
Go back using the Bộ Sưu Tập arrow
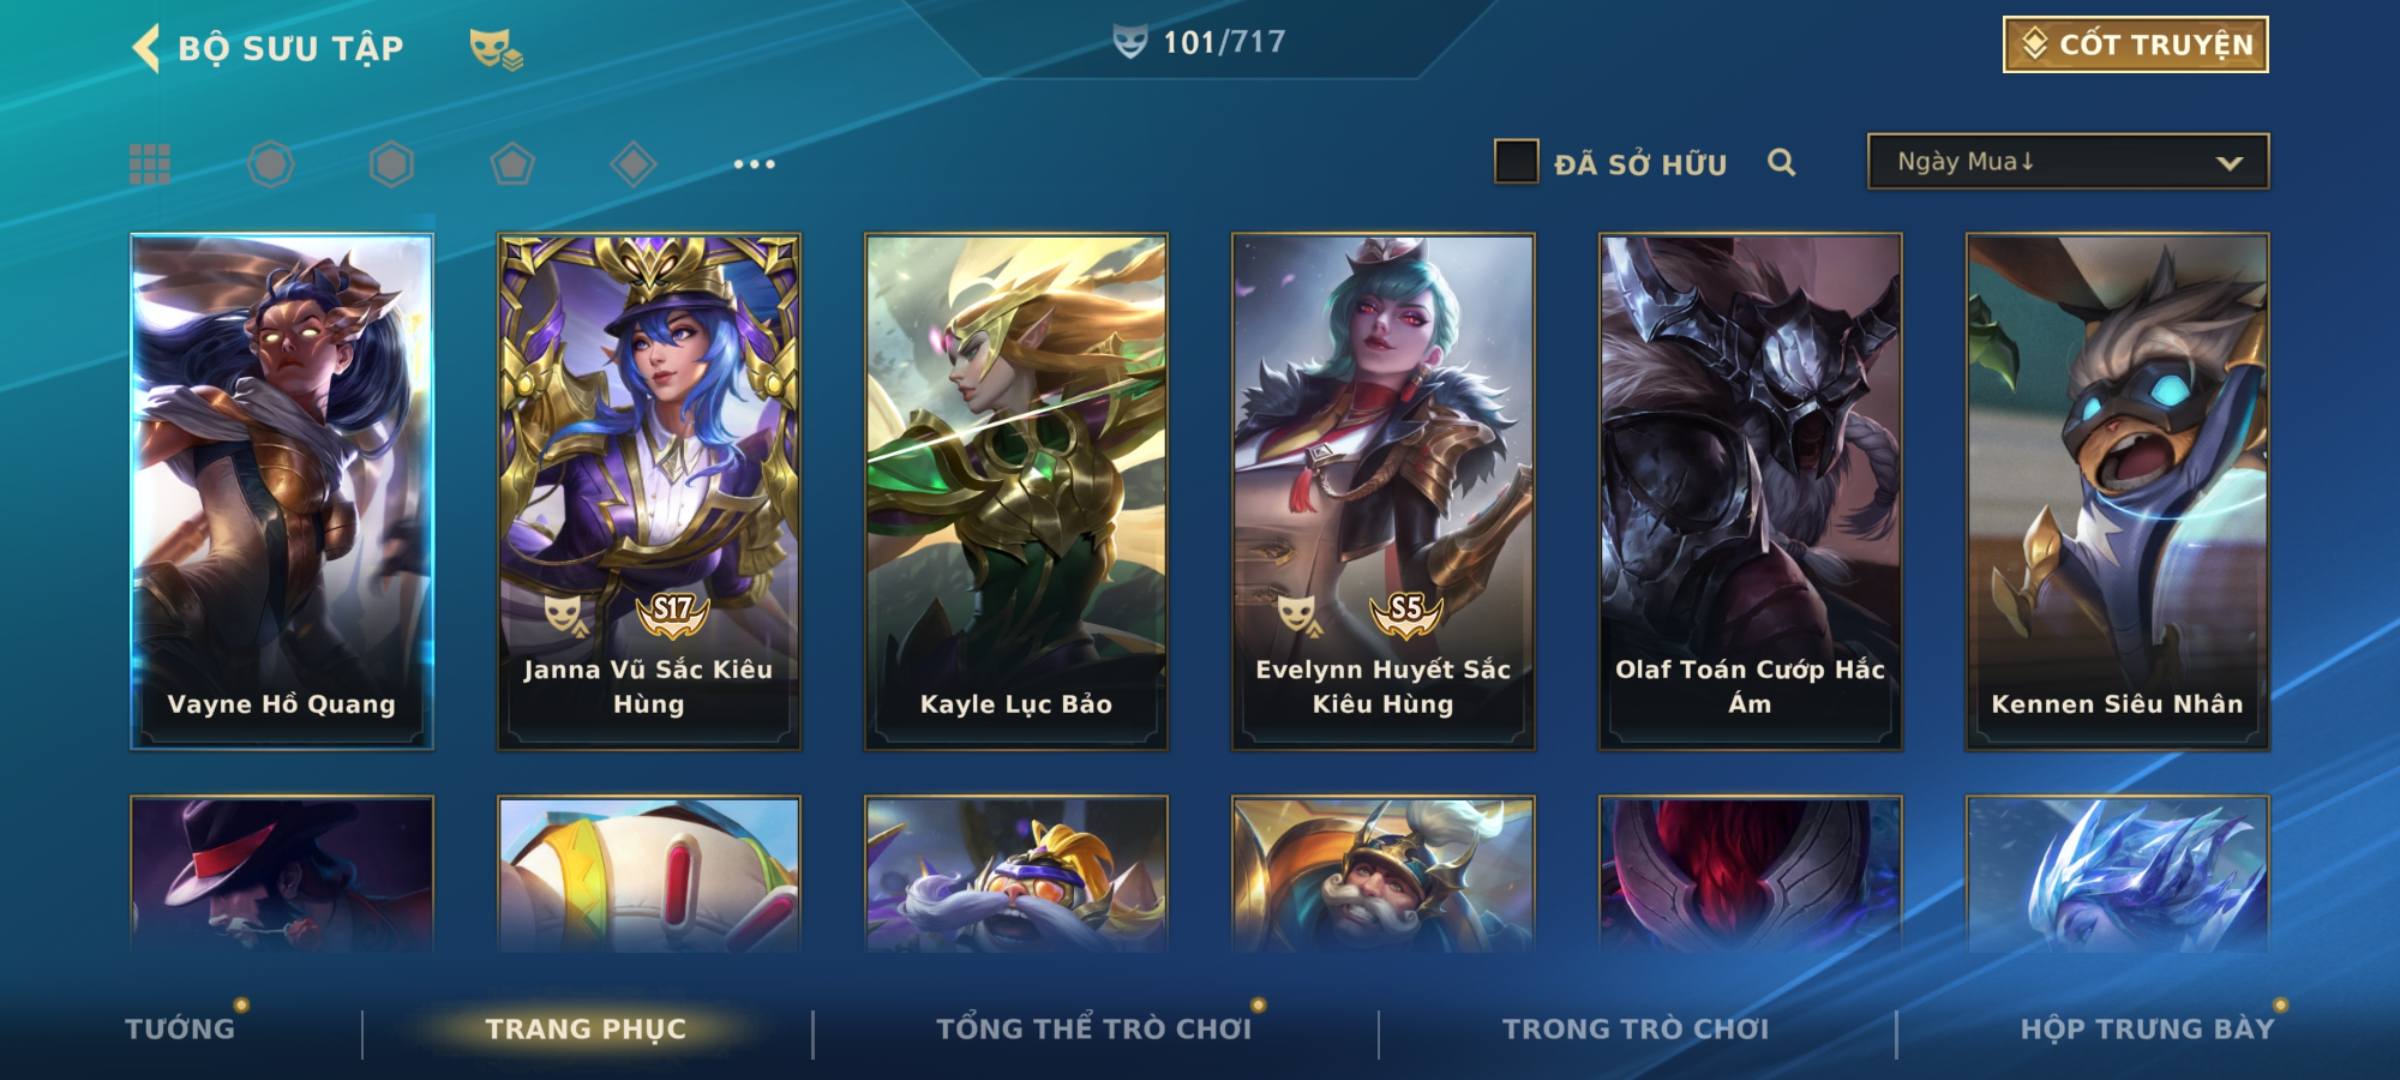click(146, 48)
